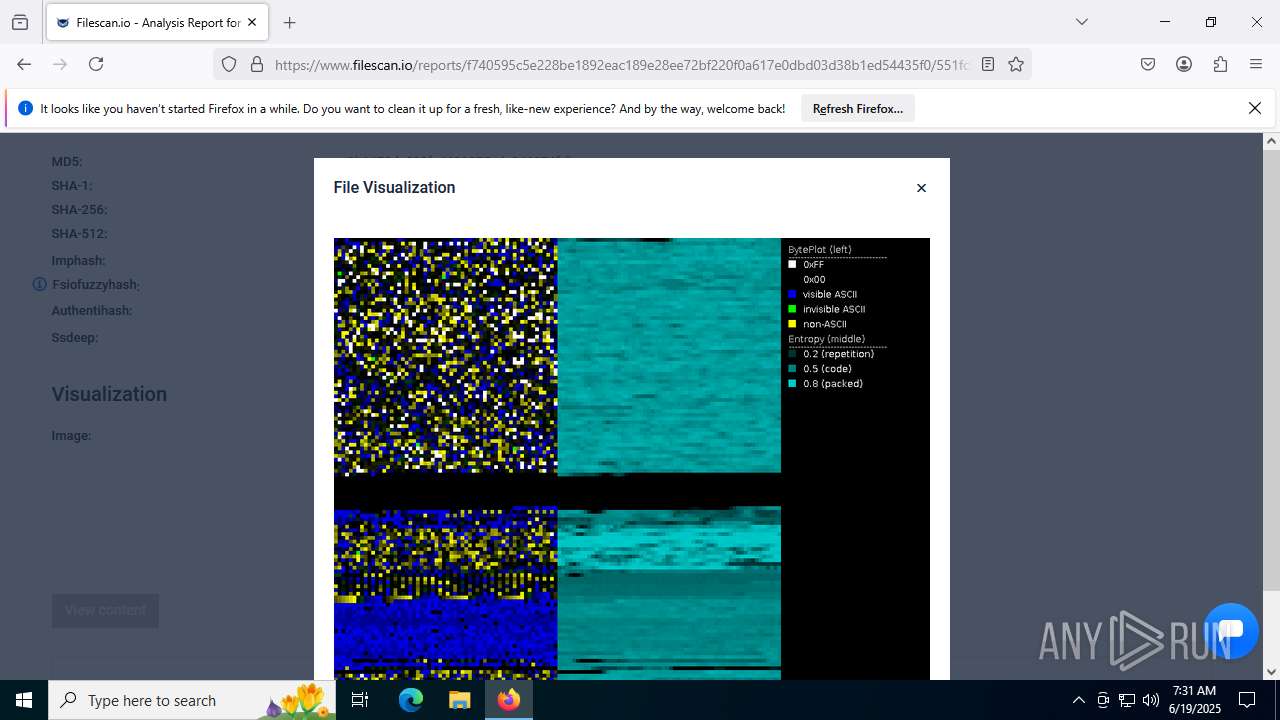Dismiss the Firefox refresh notification bar
The height and width of the screenshot is (720, 1280).
click(x=1255, y=108)
